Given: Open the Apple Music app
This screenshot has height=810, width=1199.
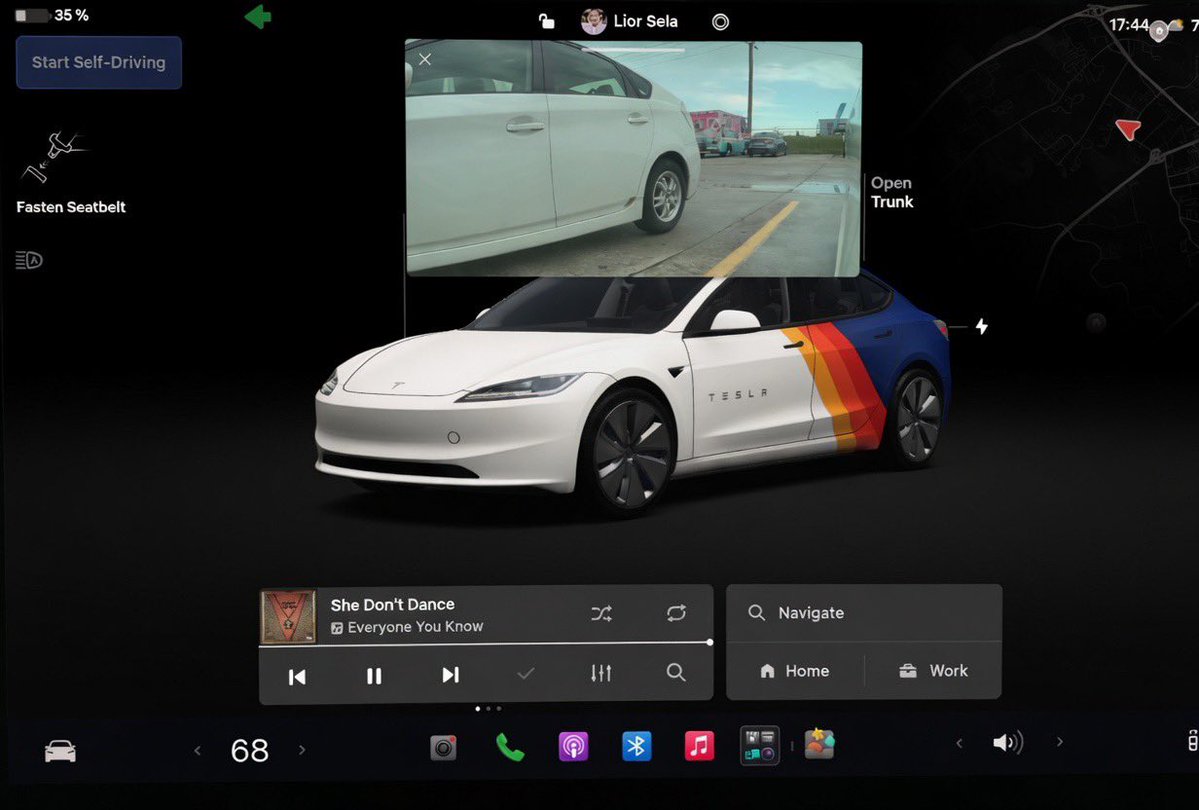Looking at the screenshot, I should point(699,747).
